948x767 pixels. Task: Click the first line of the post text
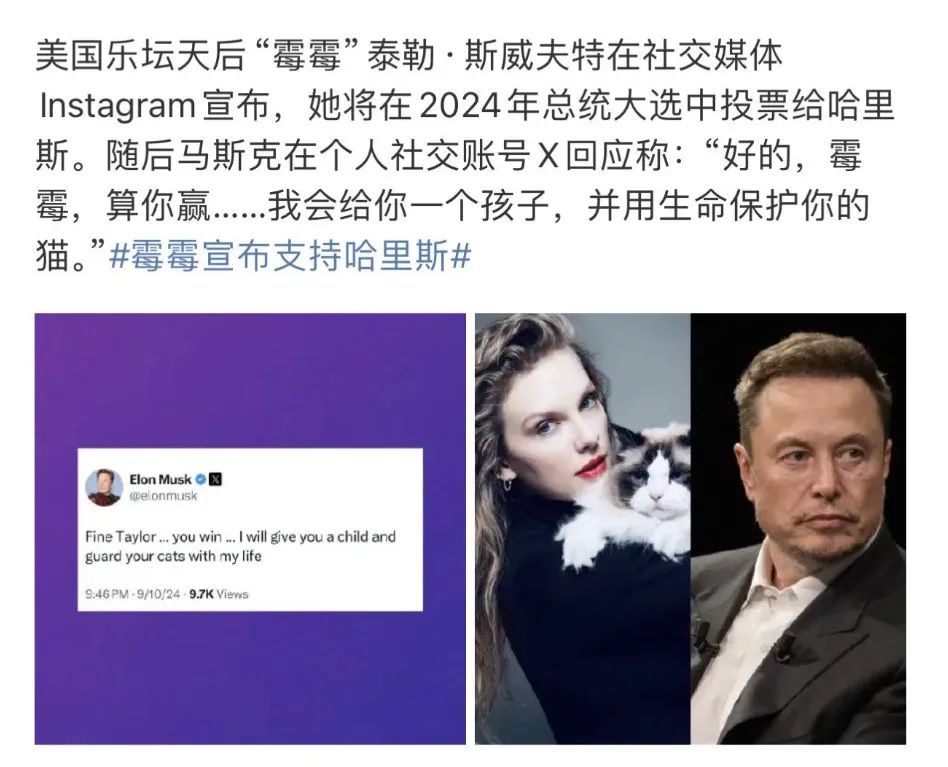409,56
